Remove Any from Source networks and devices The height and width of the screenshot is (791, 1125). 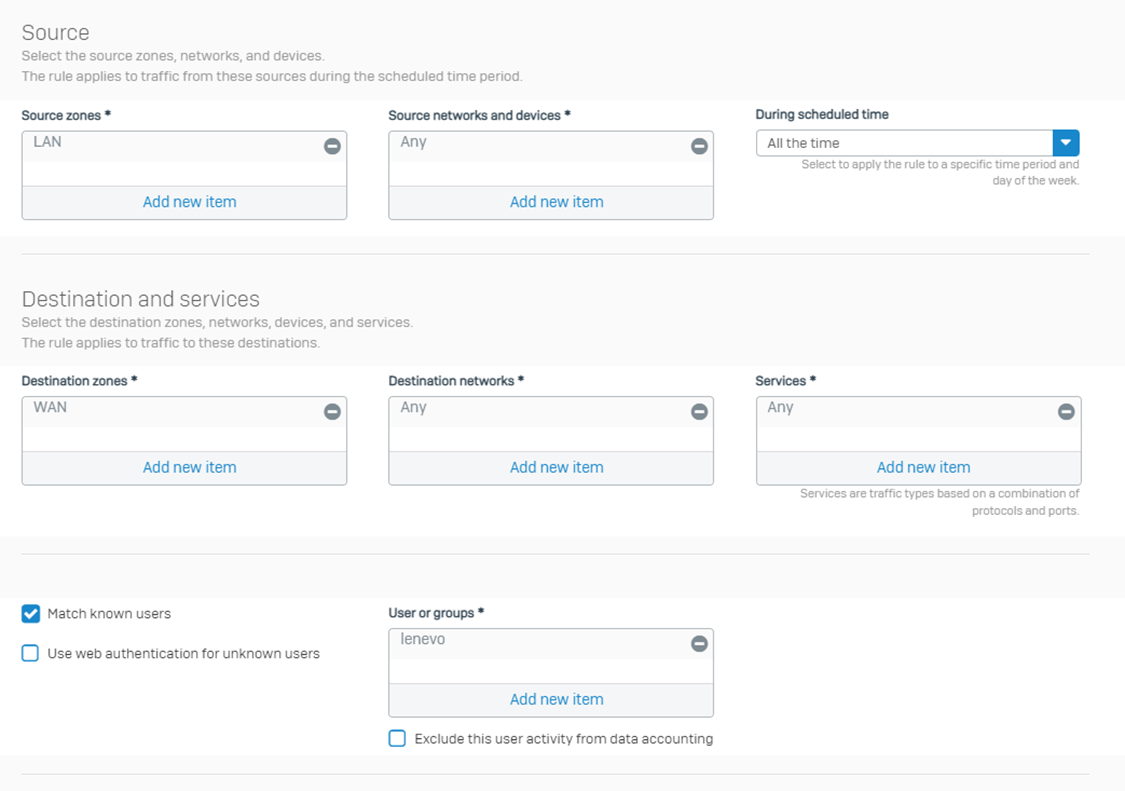(699, 146)
